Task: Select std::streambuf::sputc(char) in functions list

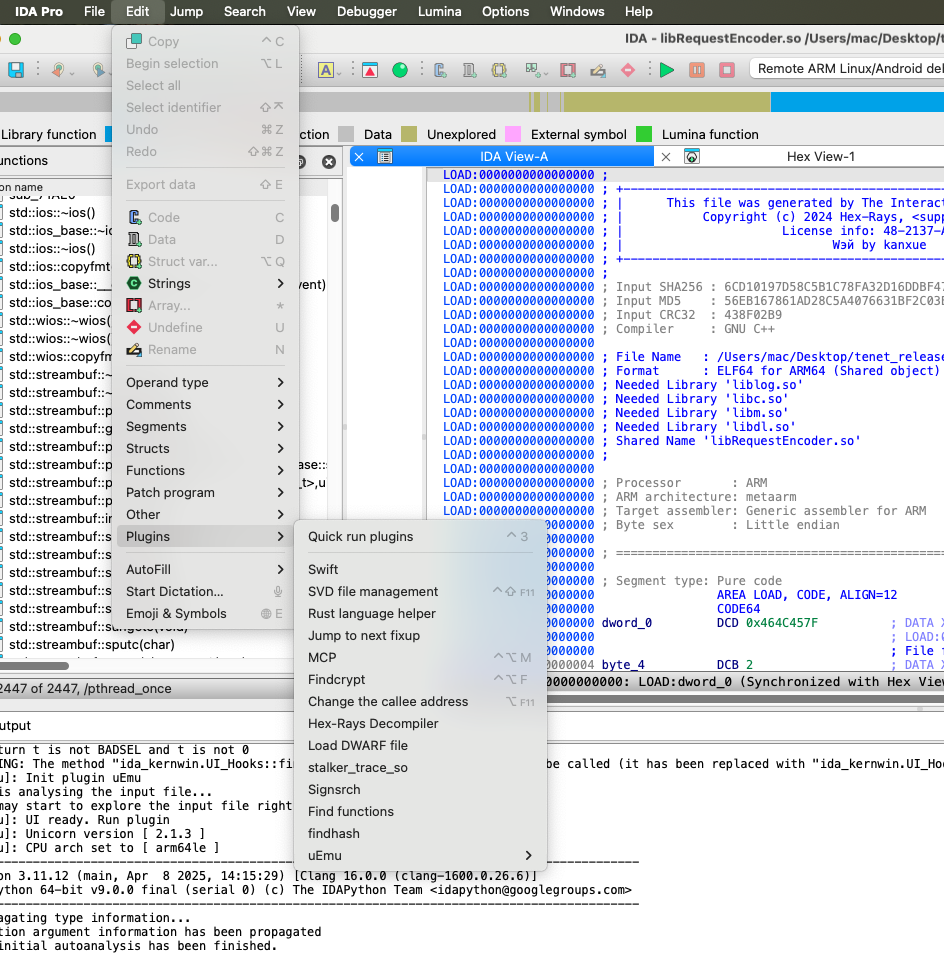Action: tap(92, 645)
